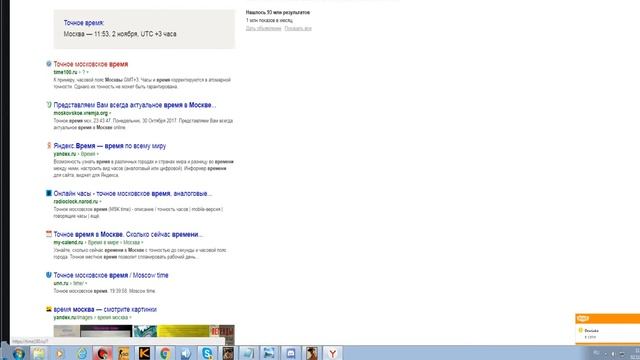Open 'Точное московское время / Moscow time' result
Screen dimensions: 640x360
coord(111,275)
